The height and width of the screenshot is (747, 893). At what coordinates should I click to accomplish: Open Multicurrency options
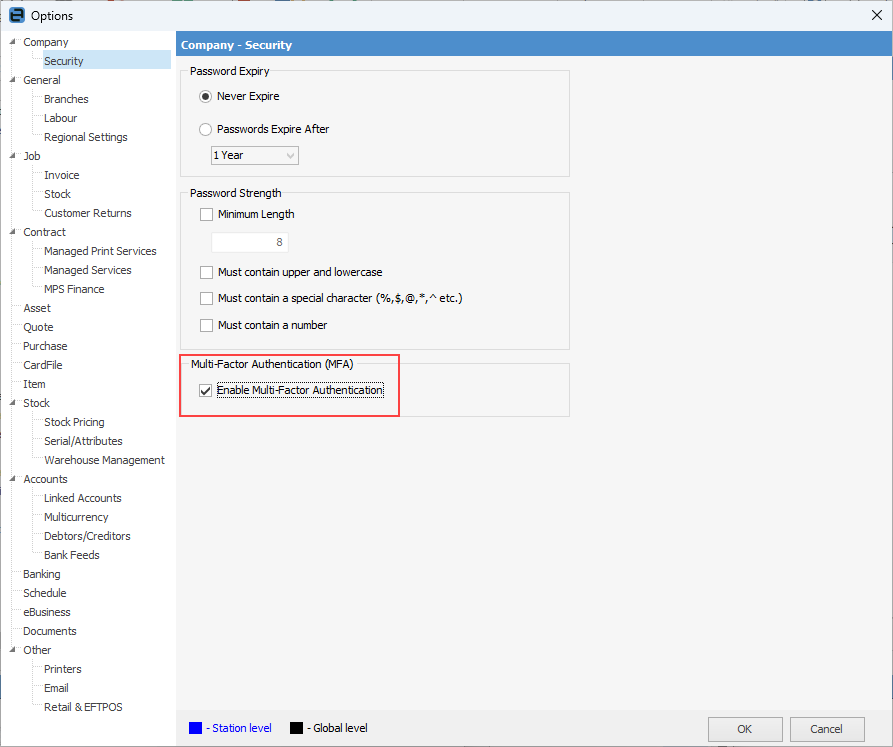tap(76, 517)
